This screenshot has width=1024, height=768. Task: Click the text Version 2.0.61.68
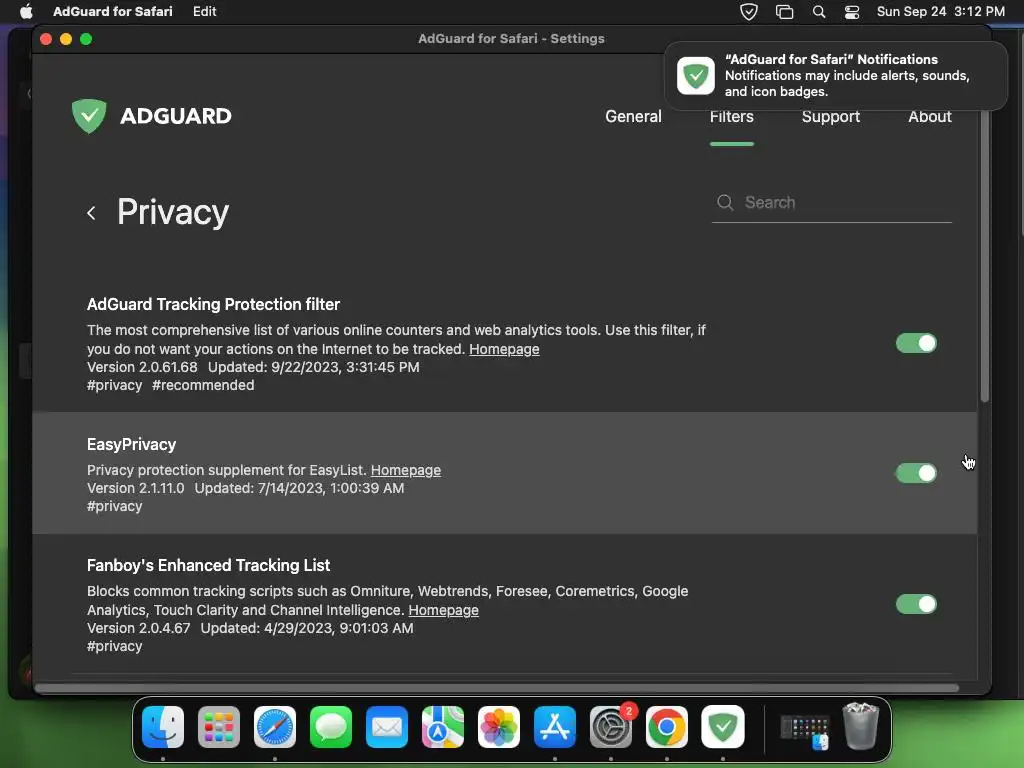pyautogui.click(x=142, y=367)
